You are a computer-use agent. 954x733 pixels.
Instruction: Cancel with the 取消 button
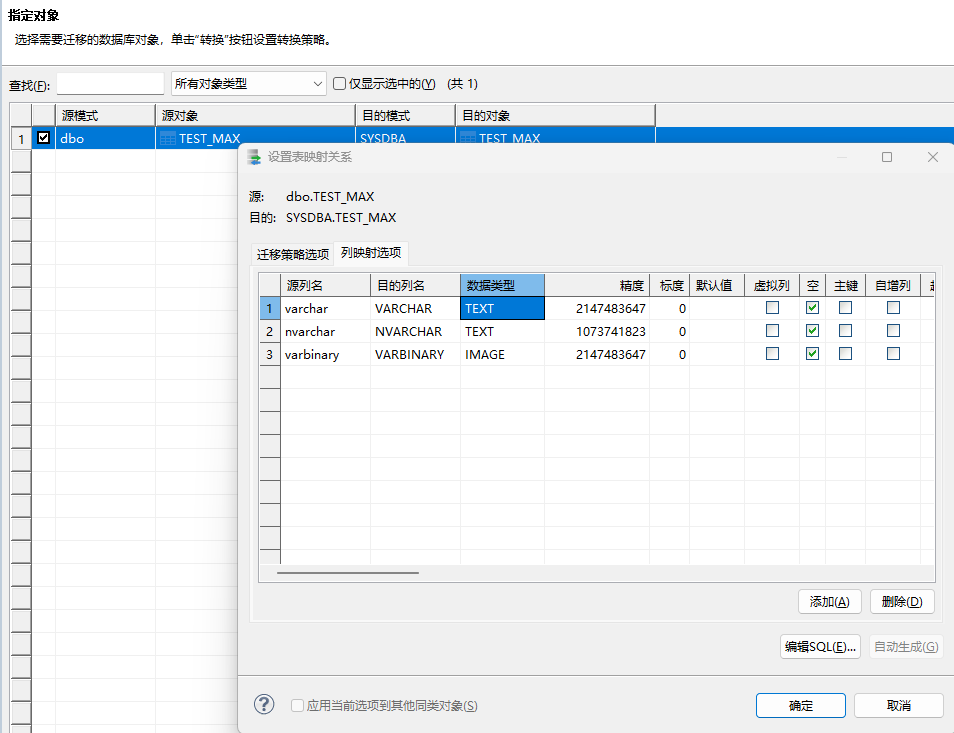click(x=899, y=706)
